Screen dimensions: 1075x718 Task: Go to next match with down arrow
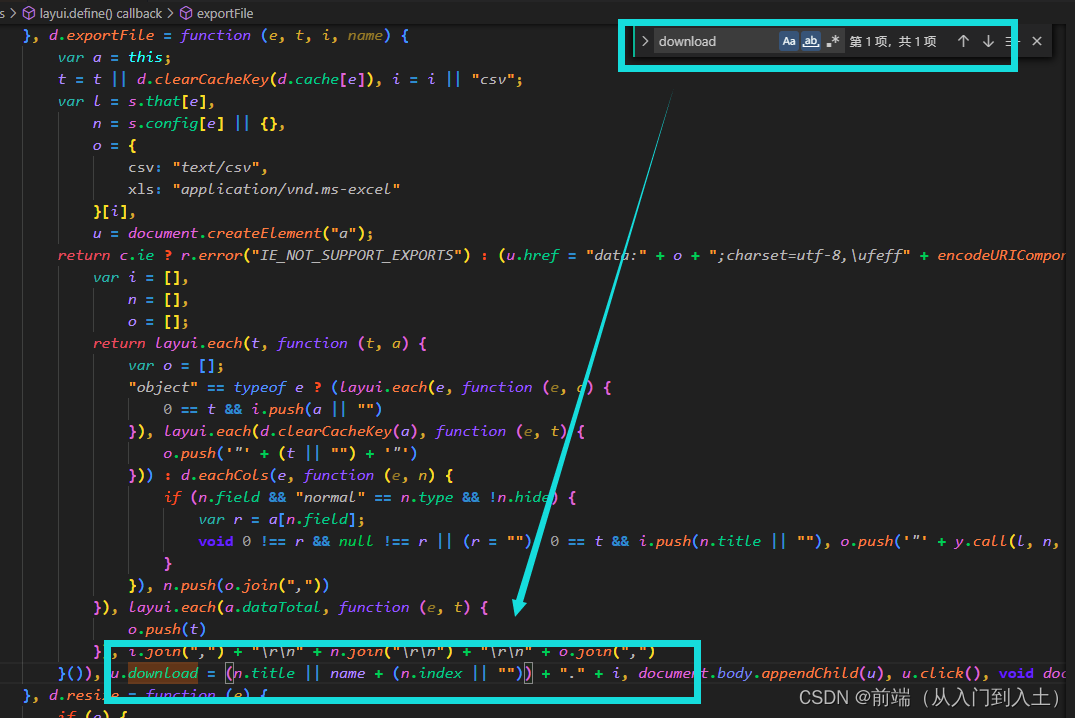click(x=988, y=41)
